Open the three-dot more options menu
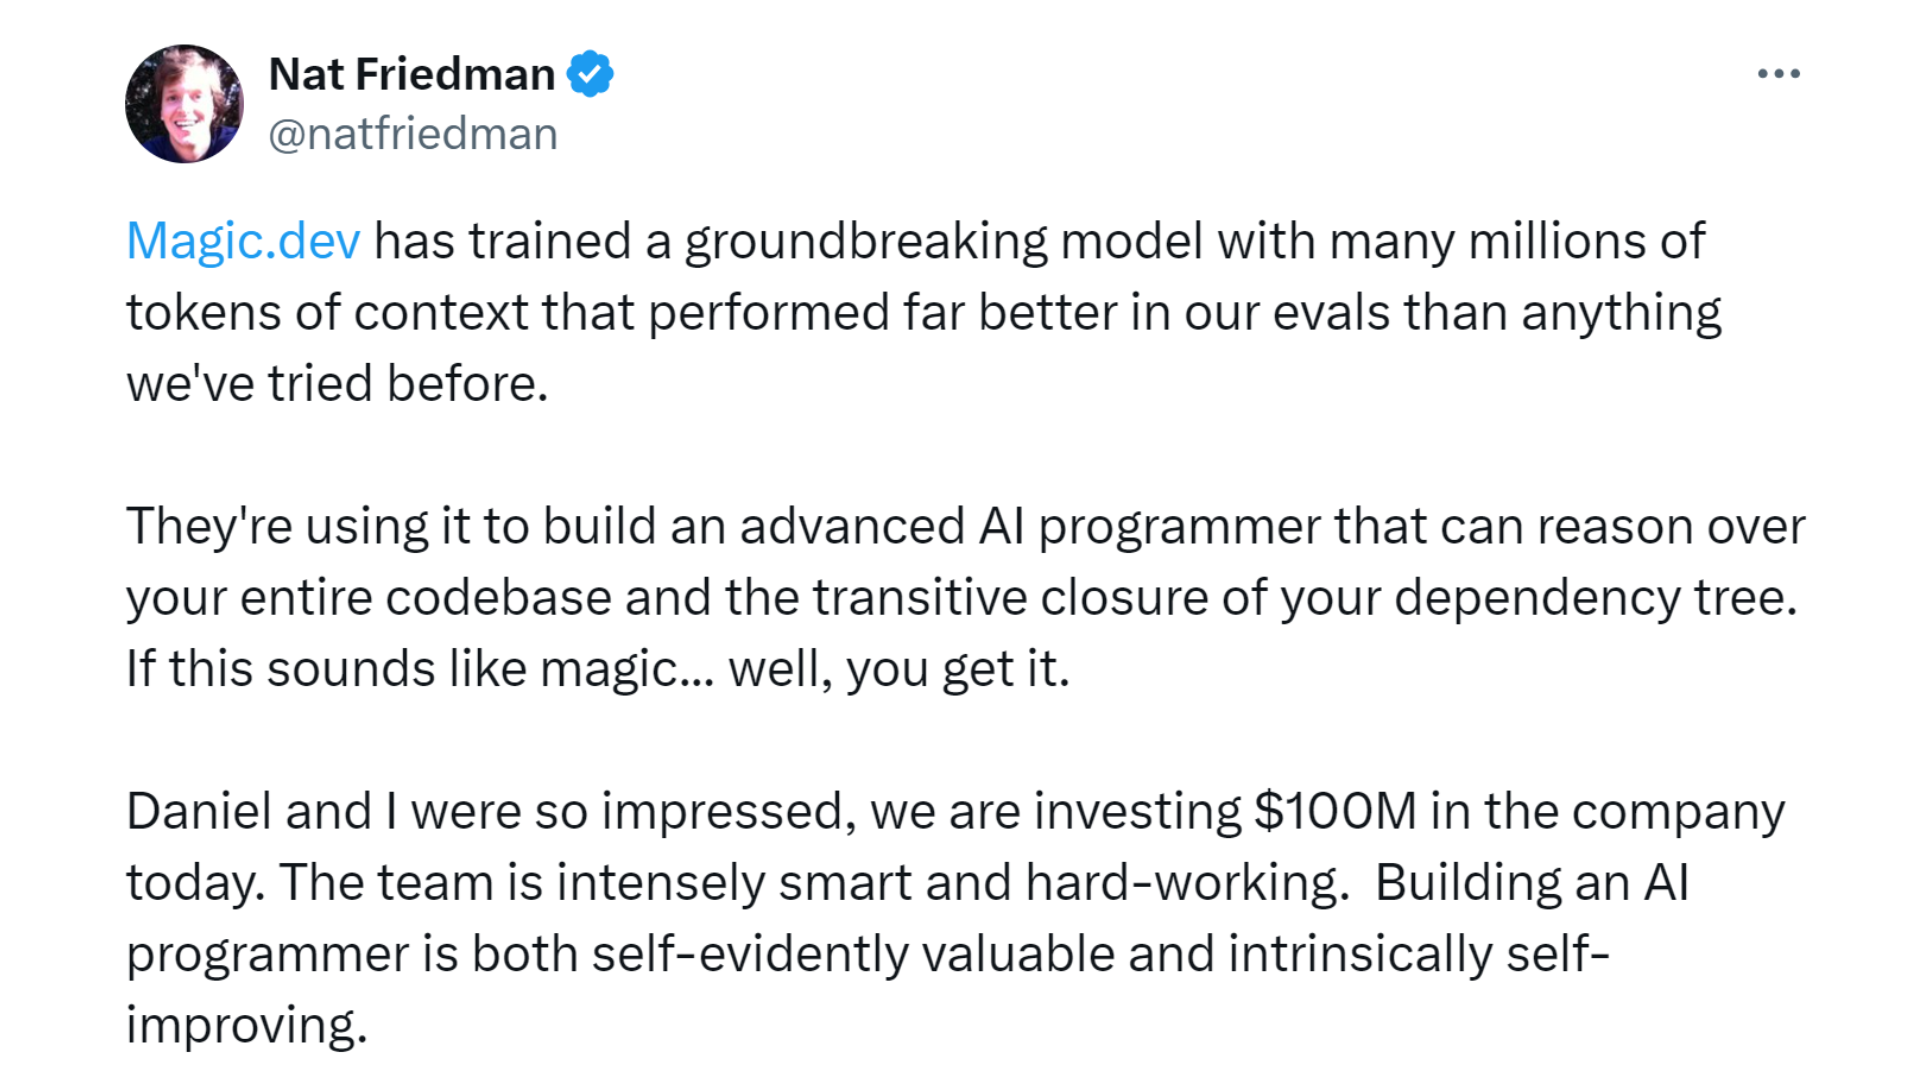The height and width of the screenshot is (1080, 1920). [1779, 74]
